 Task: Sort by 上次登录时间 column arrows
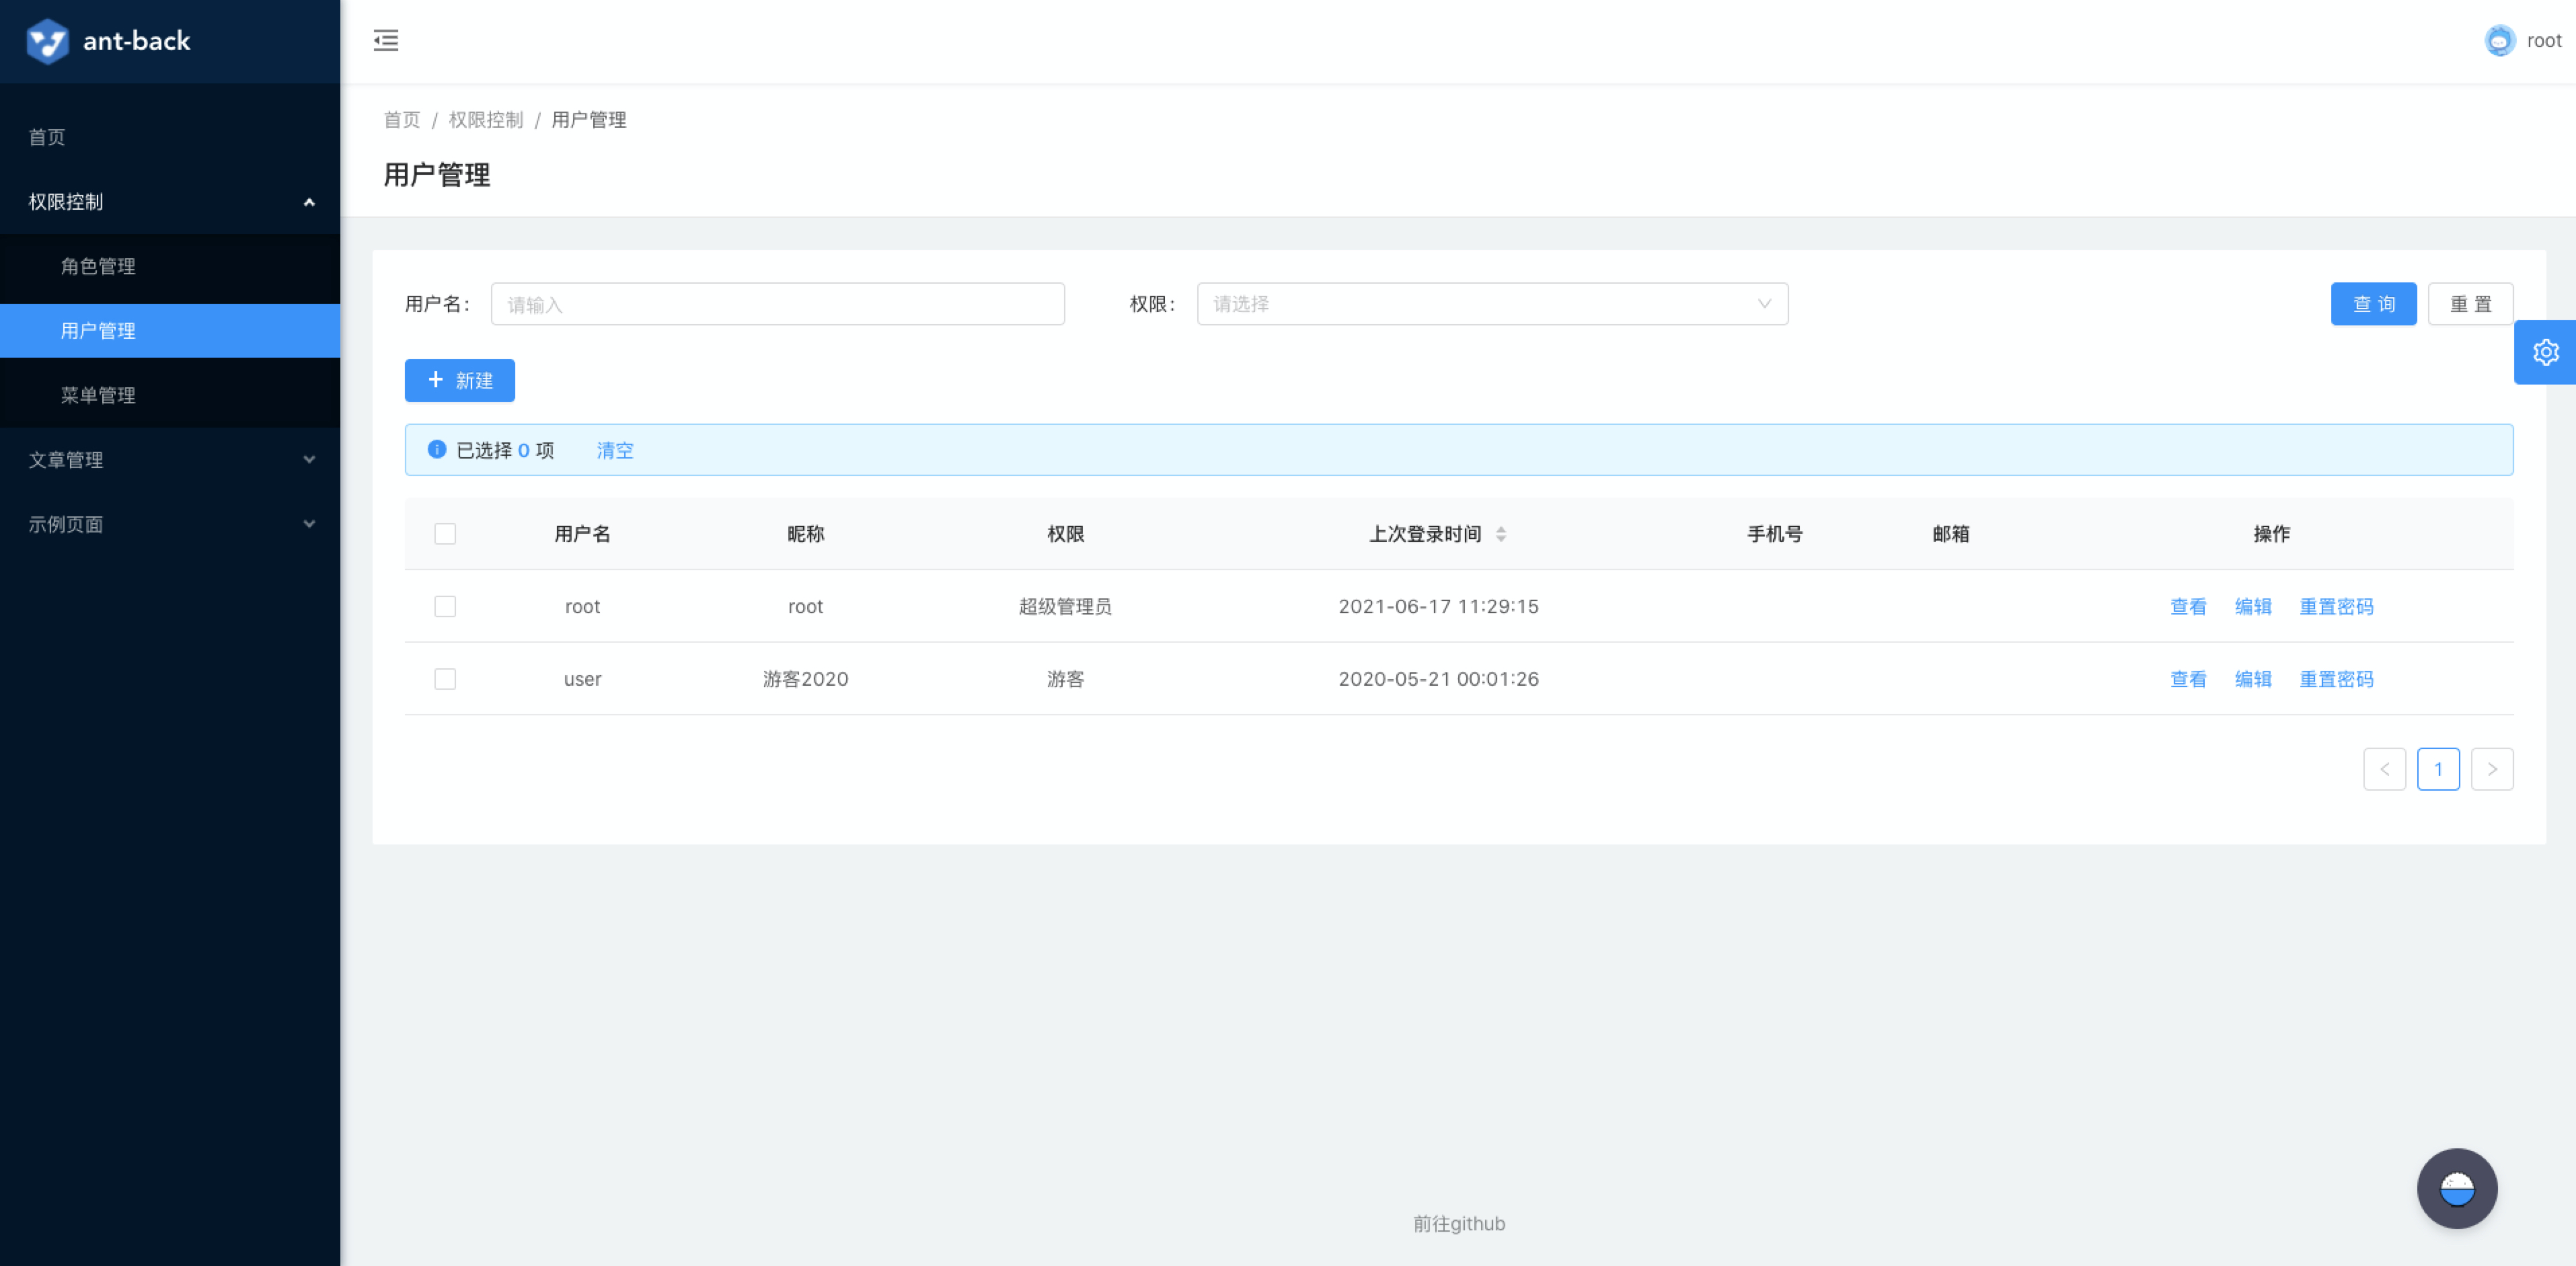1500,534
